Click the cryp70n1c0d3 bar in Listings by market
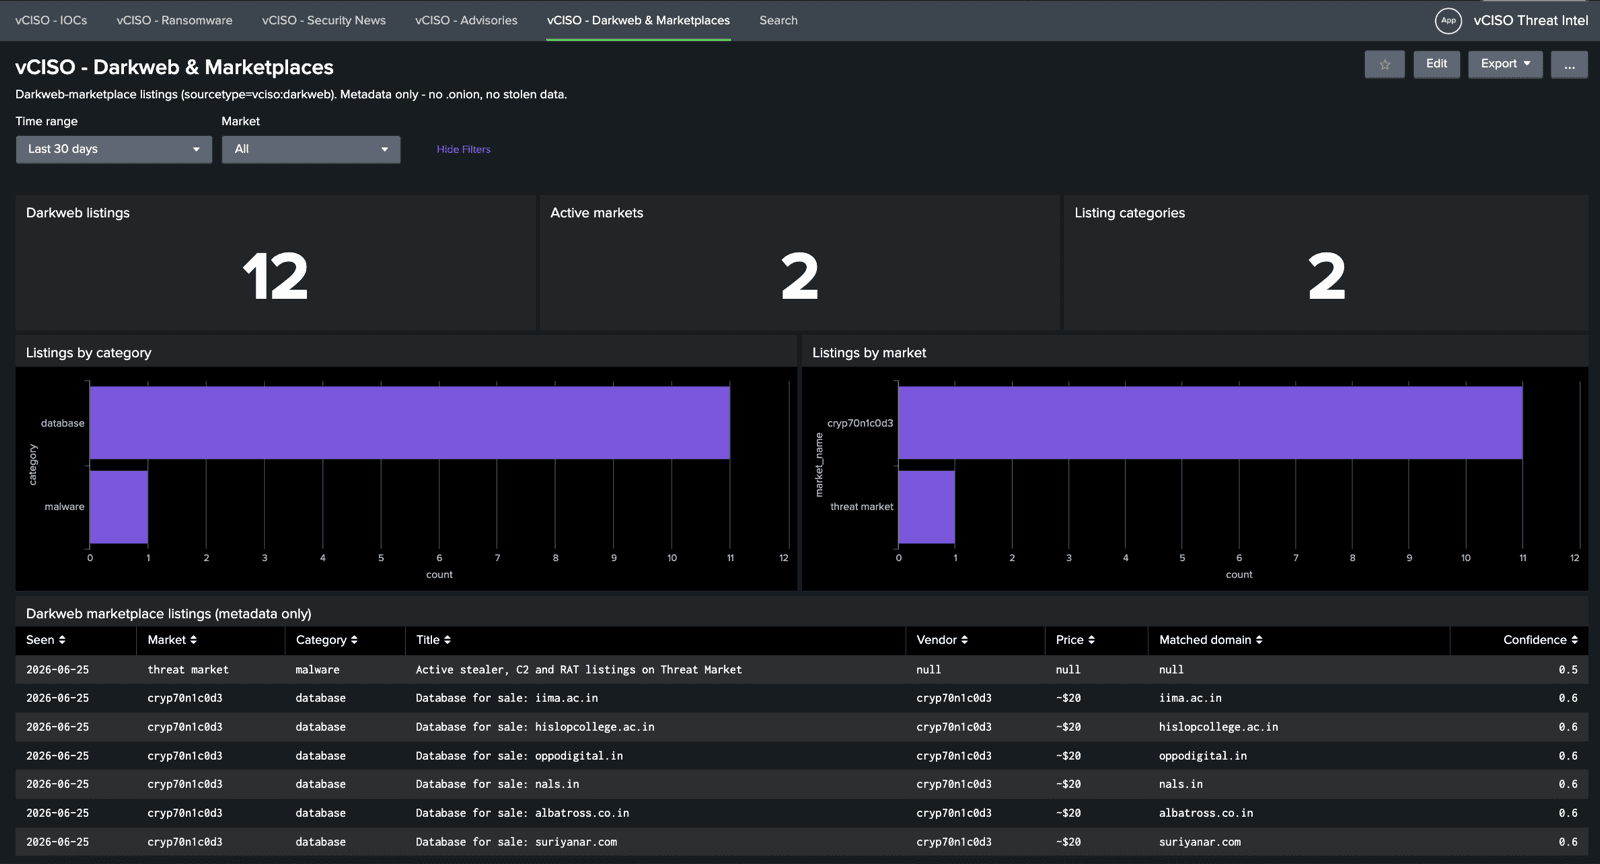This screenshot has height=864, width=1600. pyautogui.click(x=1210, y=423)
